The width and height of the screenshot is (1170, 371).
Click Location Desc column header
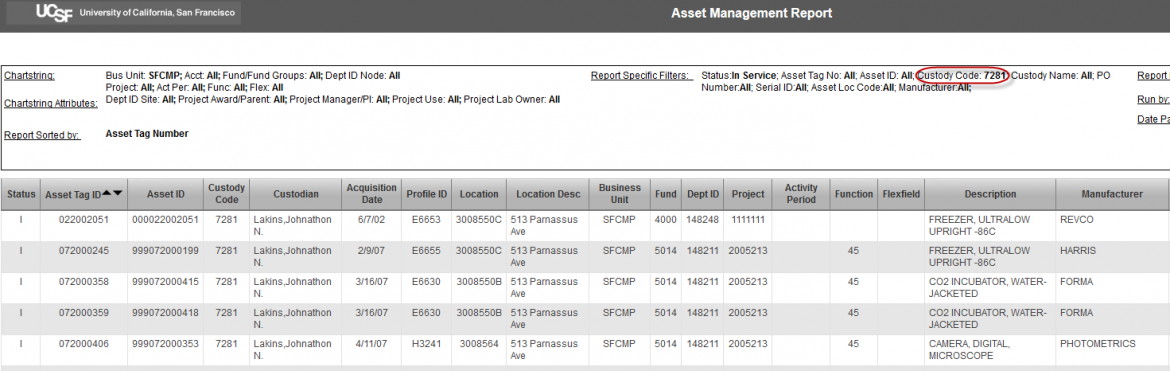[x=548, y=194]
